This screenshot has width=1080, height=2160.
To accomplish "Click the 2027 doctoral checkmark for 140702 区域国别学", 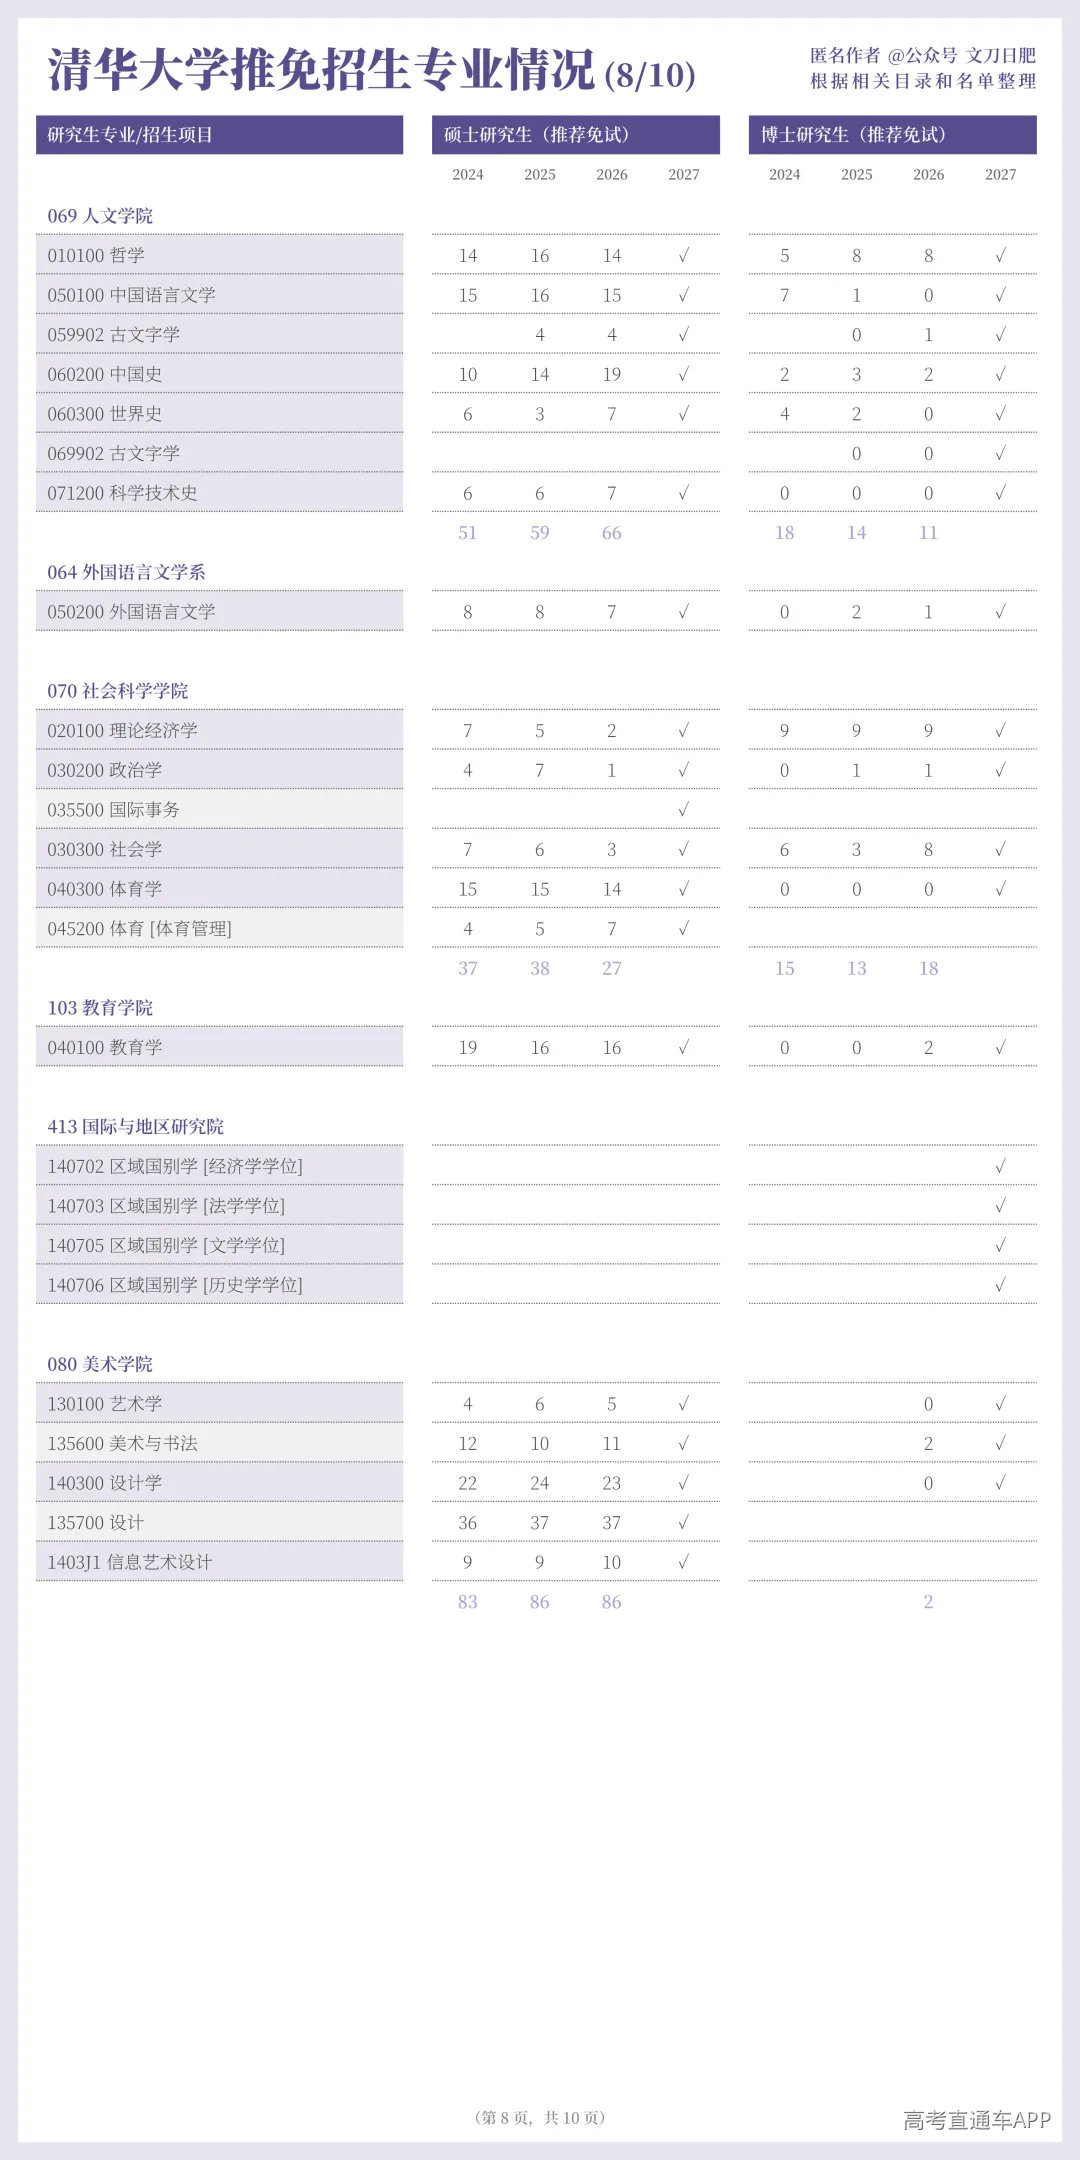I will point(1000,1166).
